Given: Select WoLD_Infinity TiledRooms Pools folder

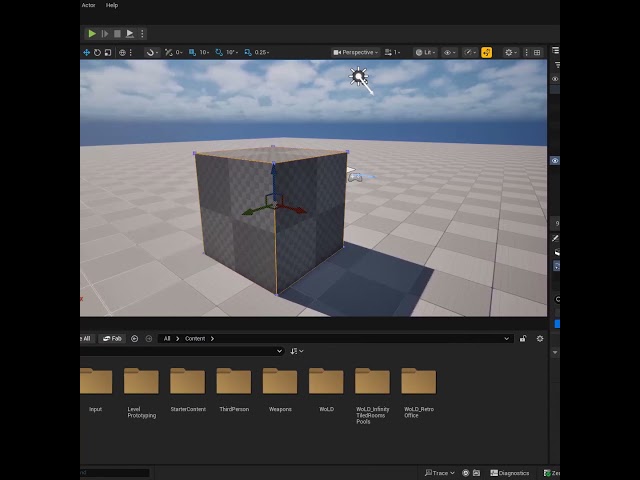Looking at the screenshot, I should (x=372, y=396).
